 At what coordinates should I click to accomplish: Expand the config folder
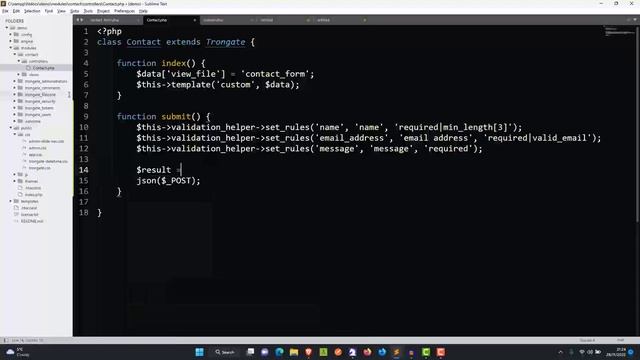click(11, 34)
